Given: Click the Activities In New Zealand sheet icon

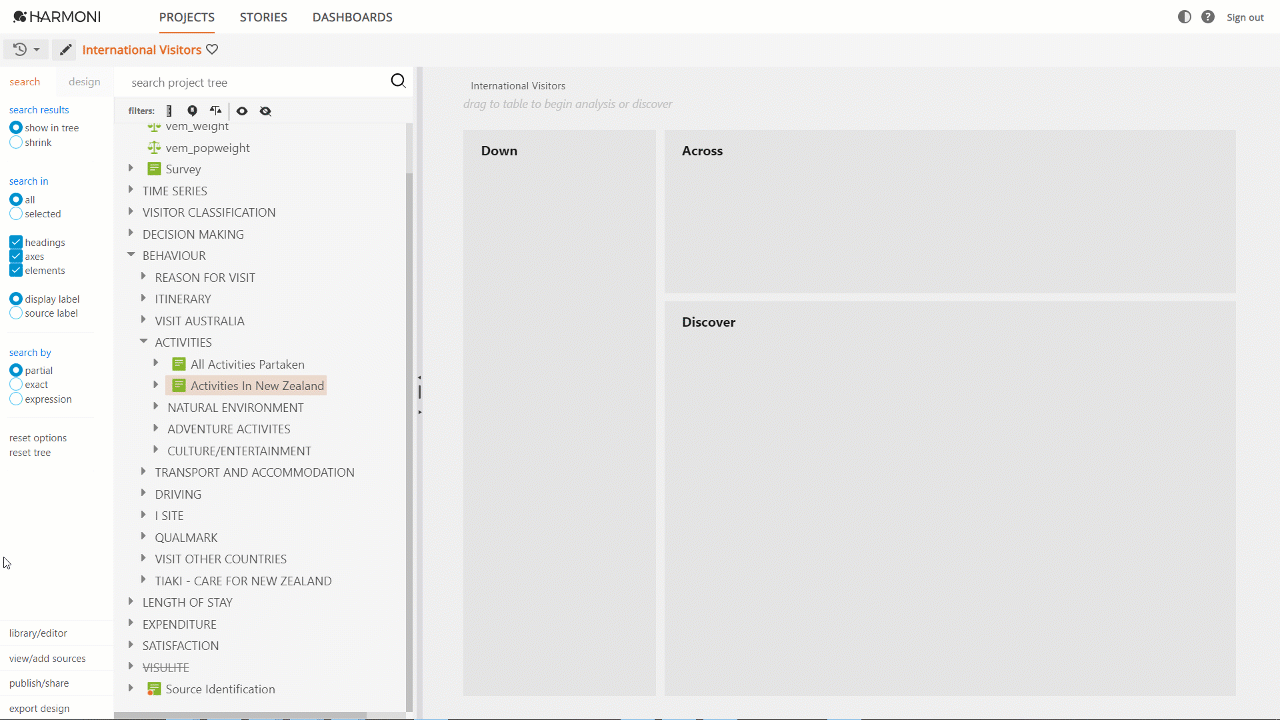Looking at the screenshot, I should (179, 386).
